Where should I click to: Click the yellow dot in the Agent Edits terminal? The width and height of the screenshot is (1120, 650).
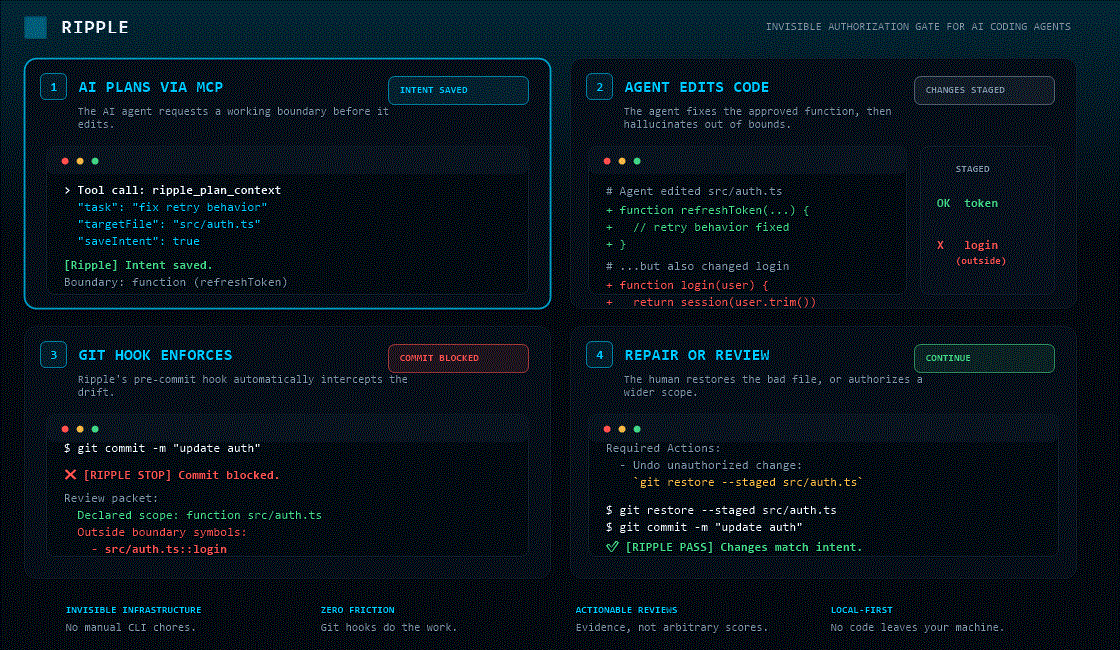pyautogui.click(x=622, y=161)
